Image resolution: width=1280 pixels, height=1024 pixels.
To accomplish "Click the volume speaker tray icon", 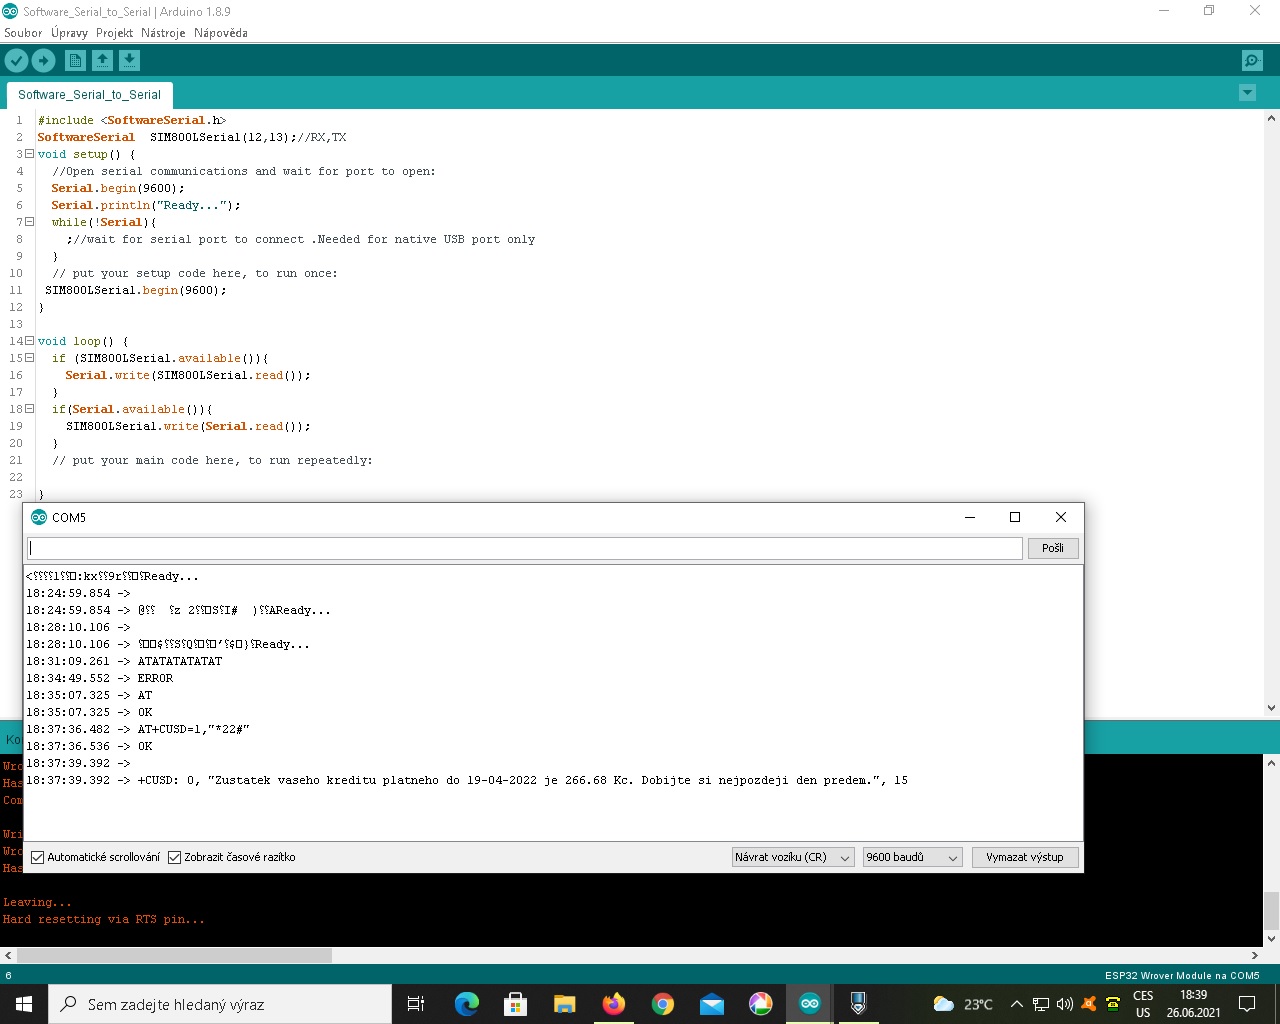I will pyautogui.click(x=1064, y=1004).
